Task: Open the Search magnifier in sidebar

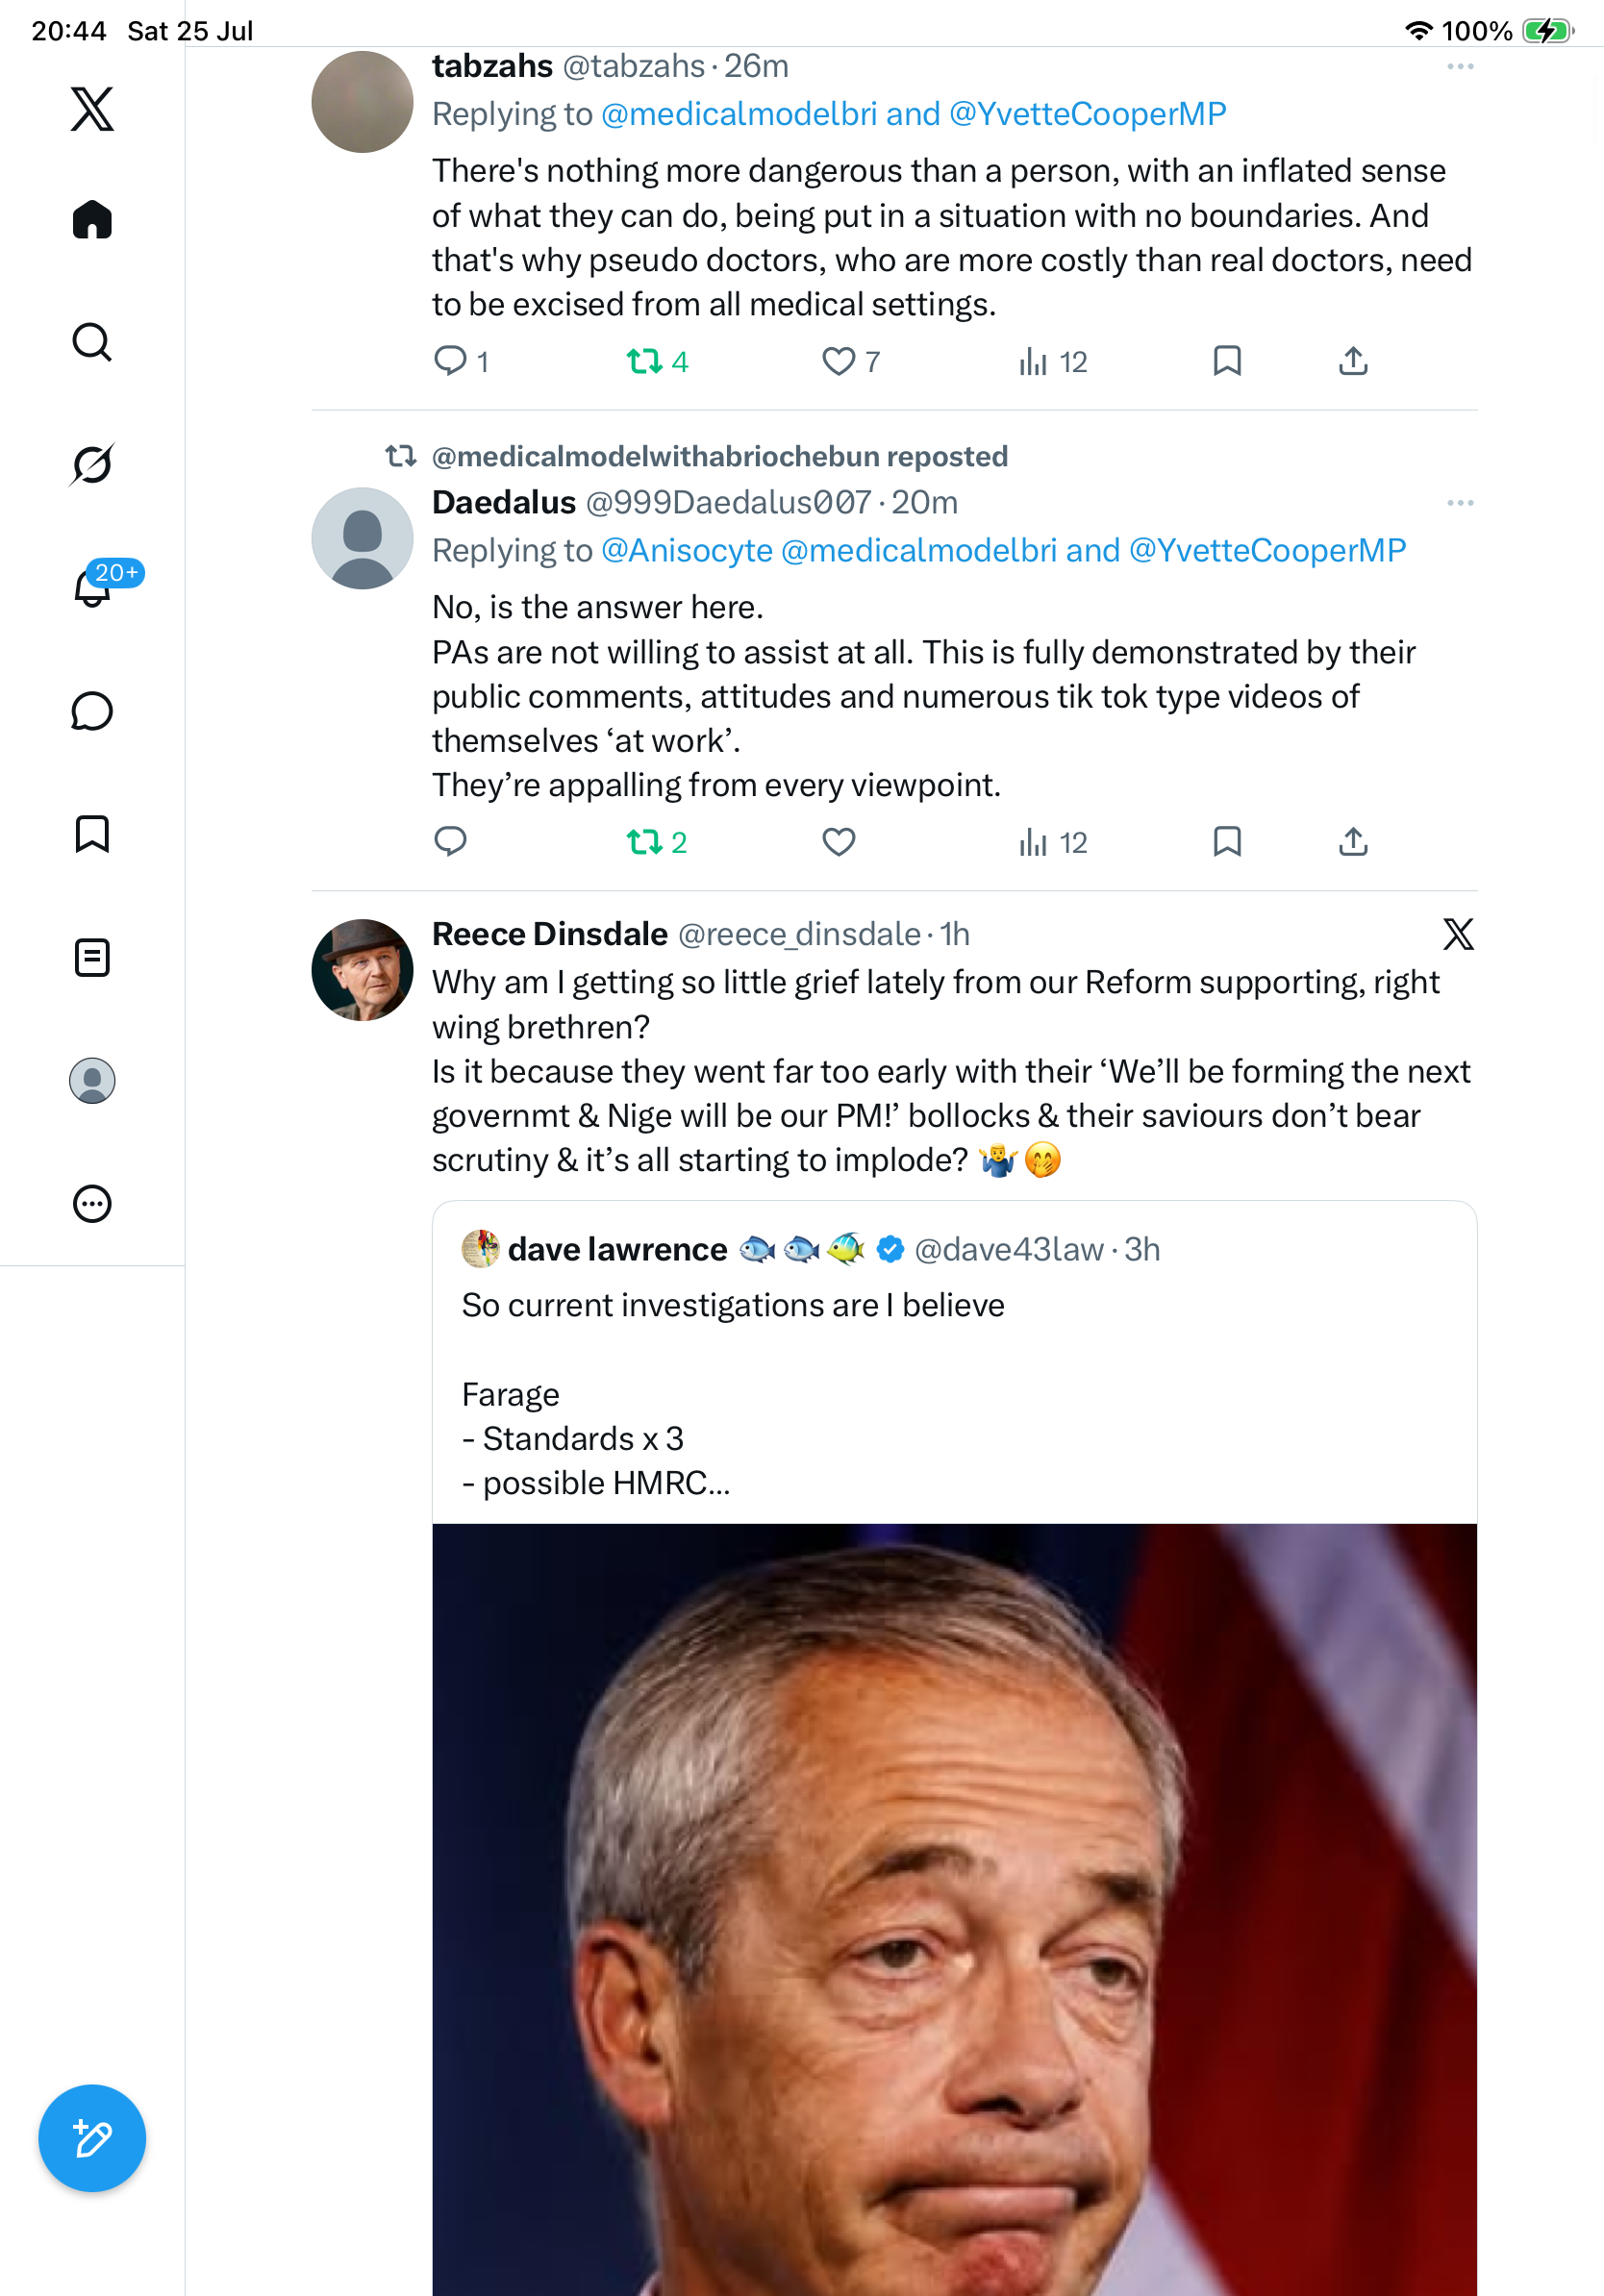Action: (92, 342)
